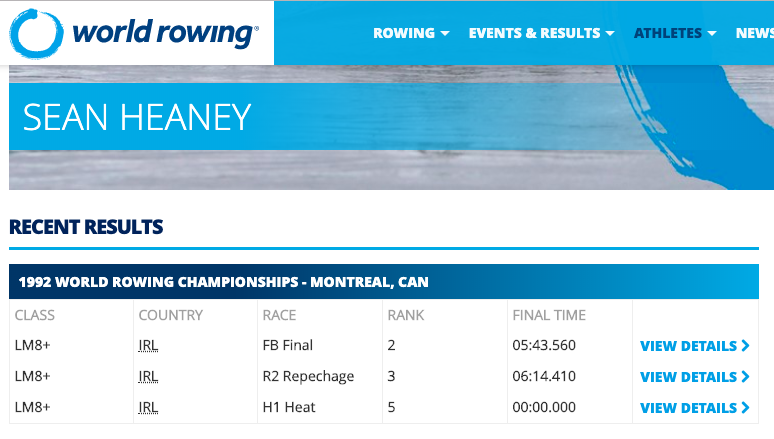
Task: Expand the Athletes menu dropdown arrow
Action: coord(712,34)
